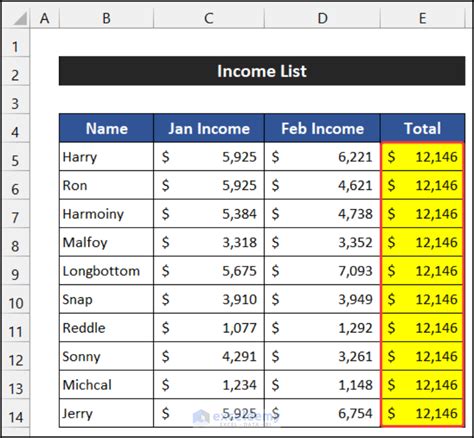This screenshot has width=474, height=438.
Task: Select row 3 header
Action: [x=15, y=100]
